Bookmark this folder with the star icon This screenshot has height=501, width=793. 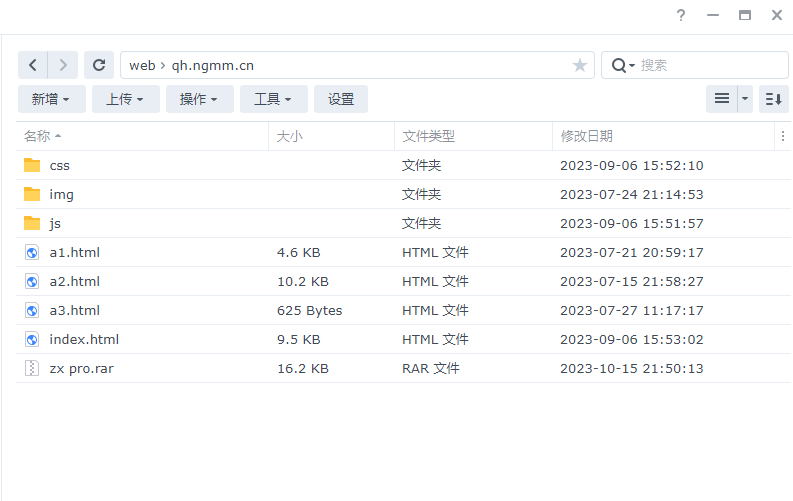(x=580, y=65)
